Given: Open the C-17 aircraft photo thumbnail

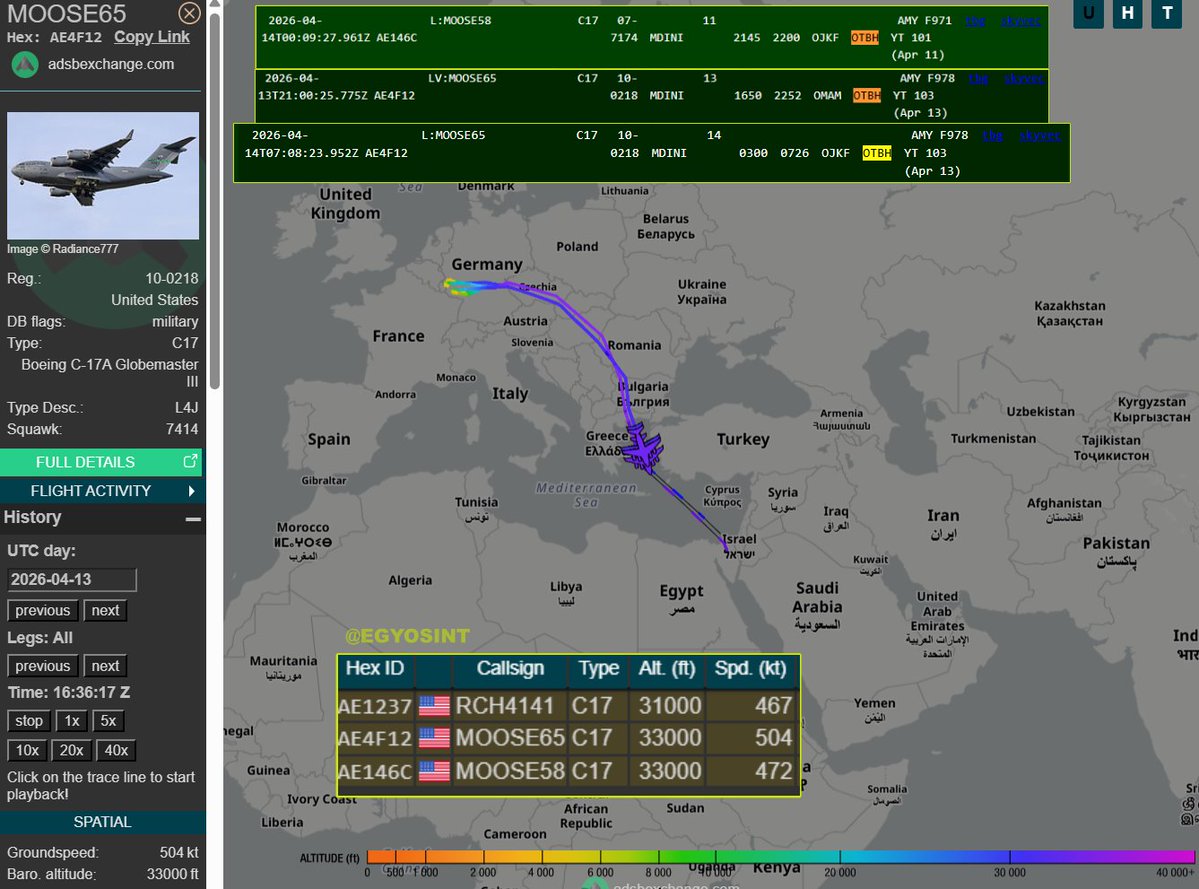Looking at the screenshot, I should pos(103,176).
